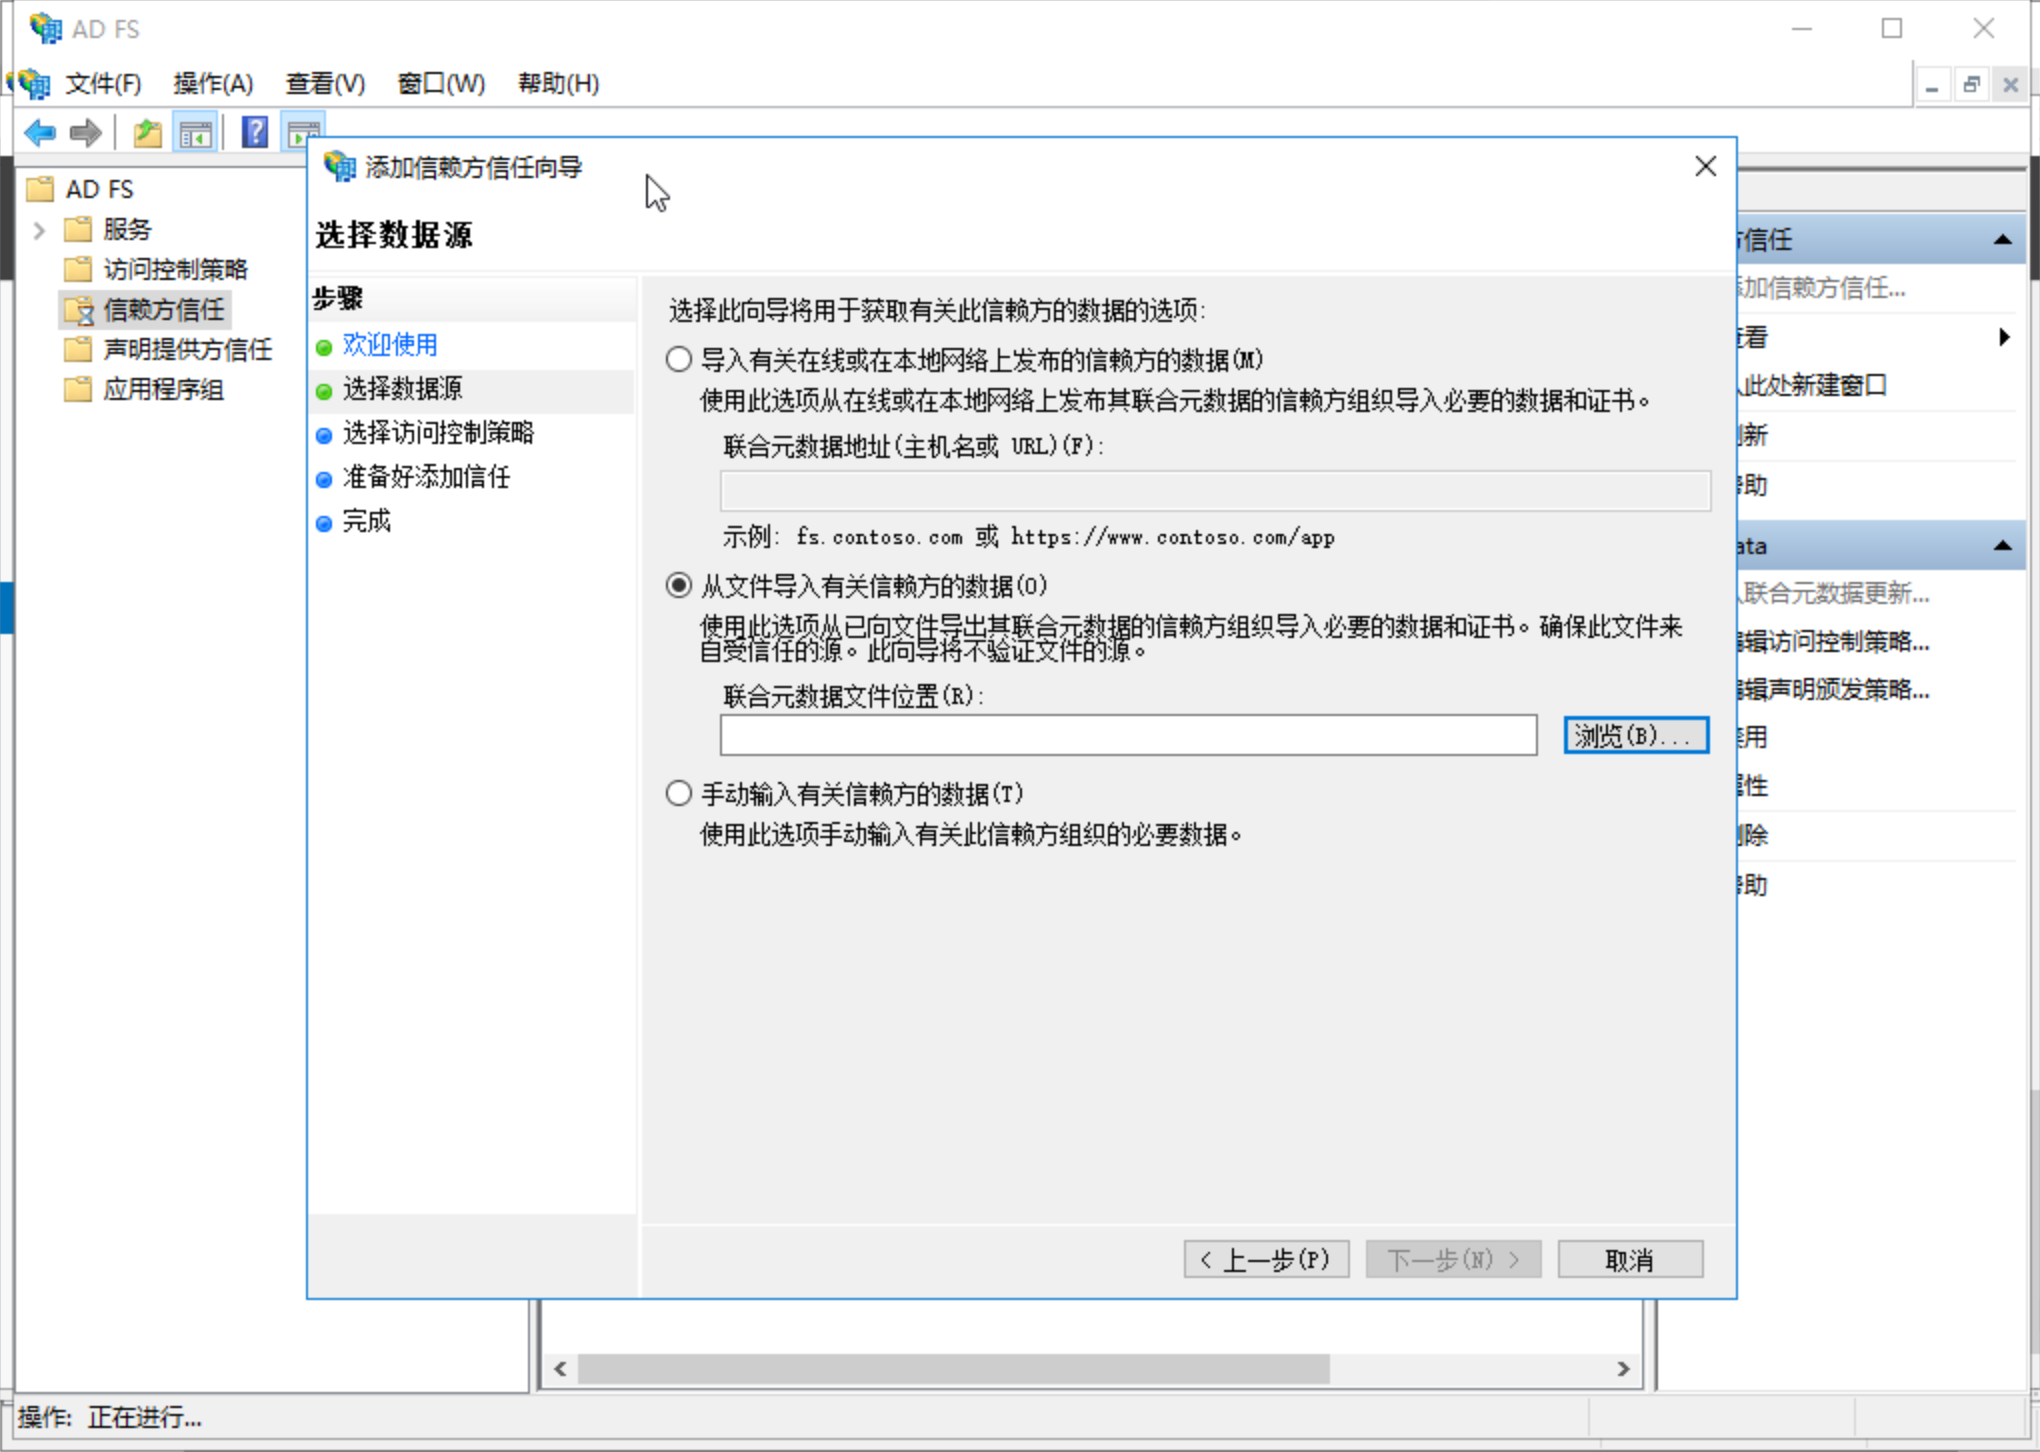
Task: Click the 访问控制策略 folder icon
Action: tap(78, 269)
